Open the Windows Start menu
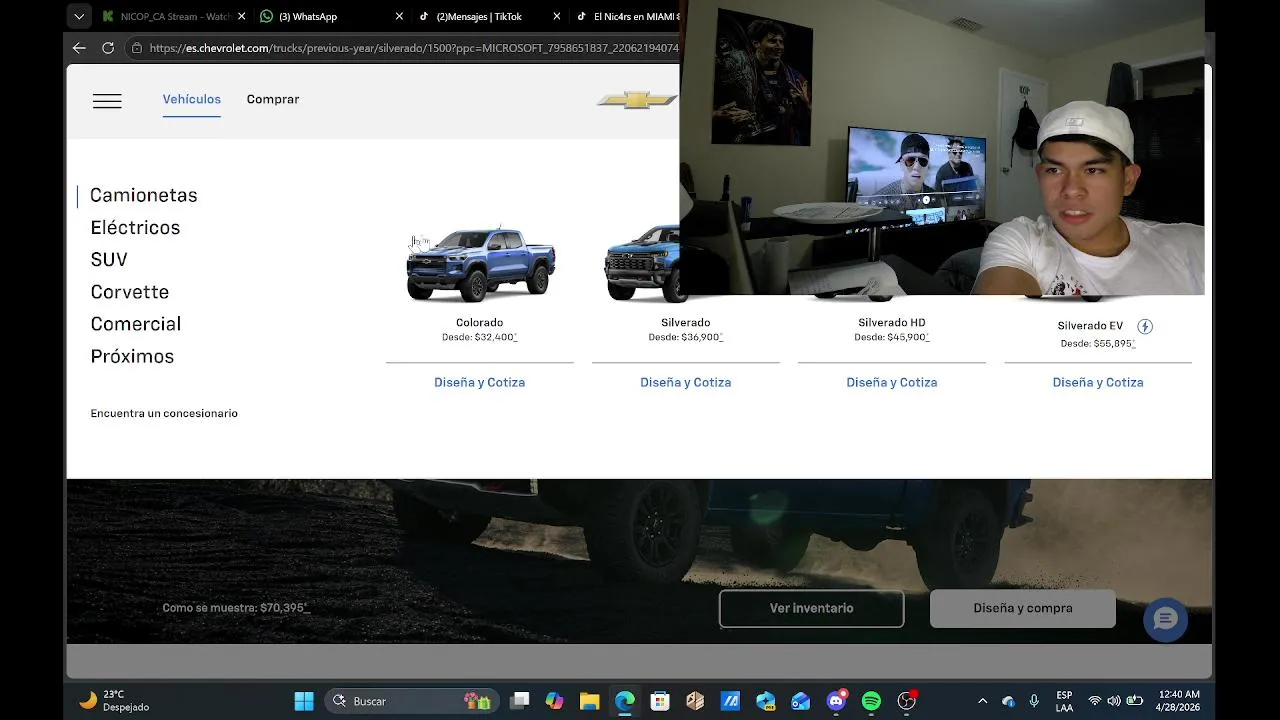The width and height of the screenshot is (1280, 720). 304,701
